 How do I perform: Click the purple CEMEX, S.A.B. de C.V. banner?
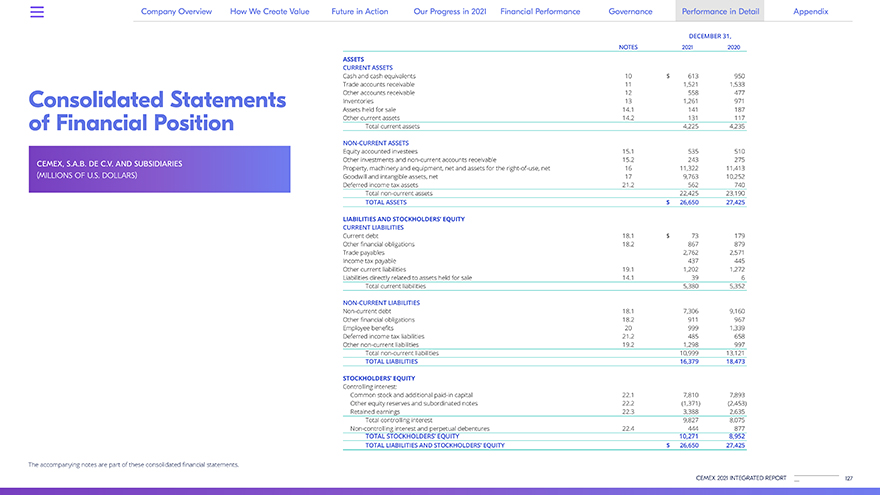160,169
